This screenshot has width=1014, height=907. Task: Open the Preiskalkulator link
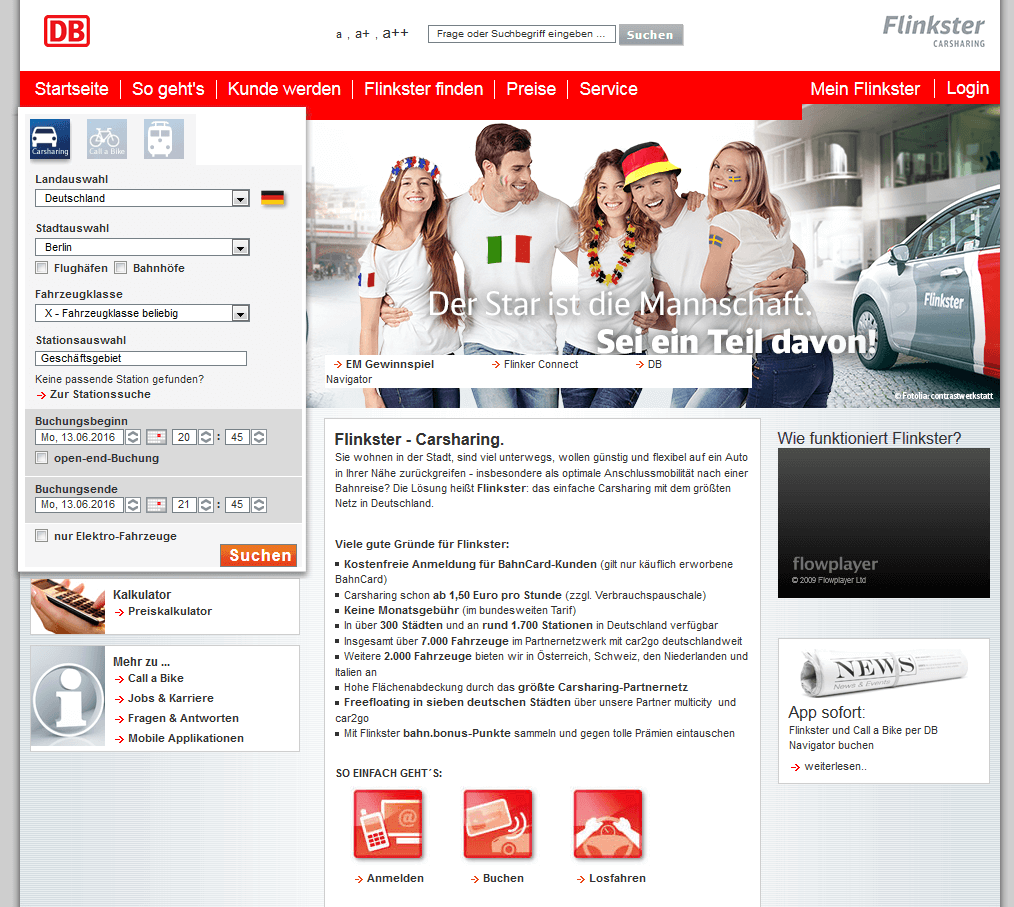pyautogui.click(x=170, y=612)
